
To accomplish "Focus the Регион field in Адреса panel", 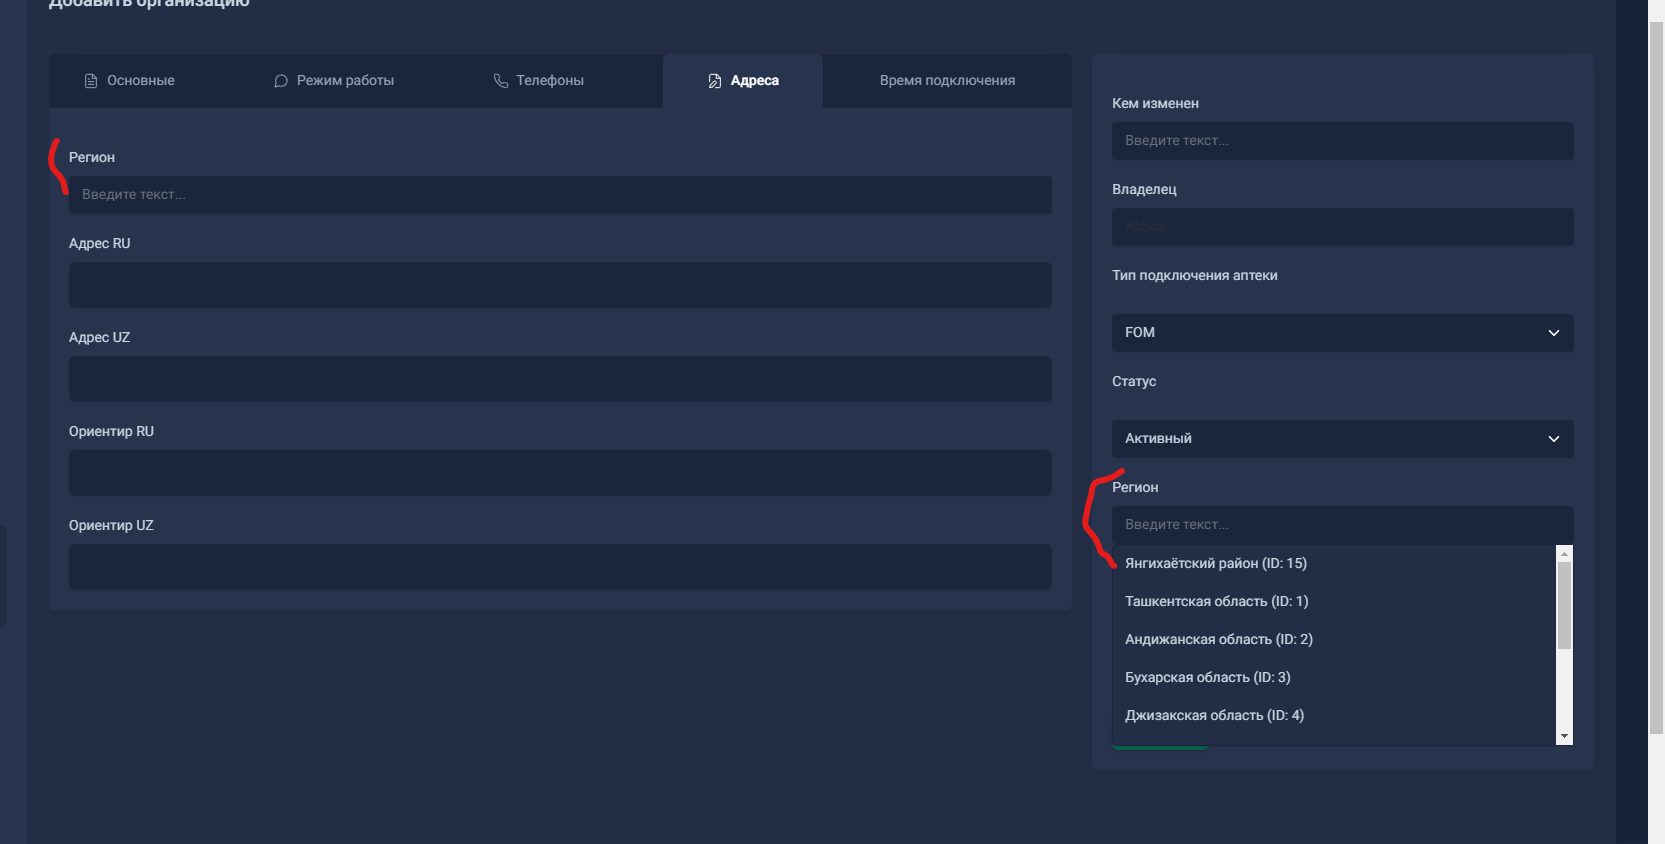I will 560,195.
